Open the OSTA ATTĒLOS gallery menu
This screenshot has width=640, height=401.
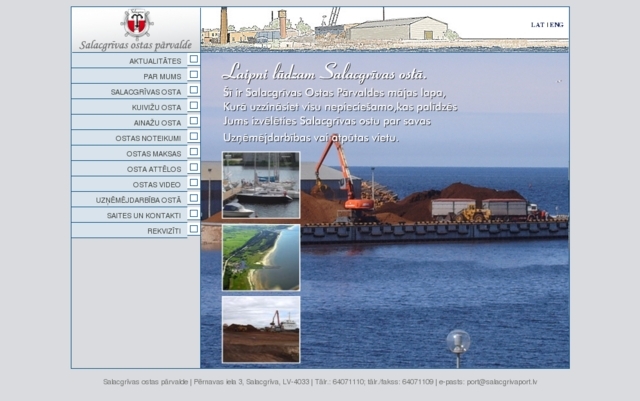[154, 169]
